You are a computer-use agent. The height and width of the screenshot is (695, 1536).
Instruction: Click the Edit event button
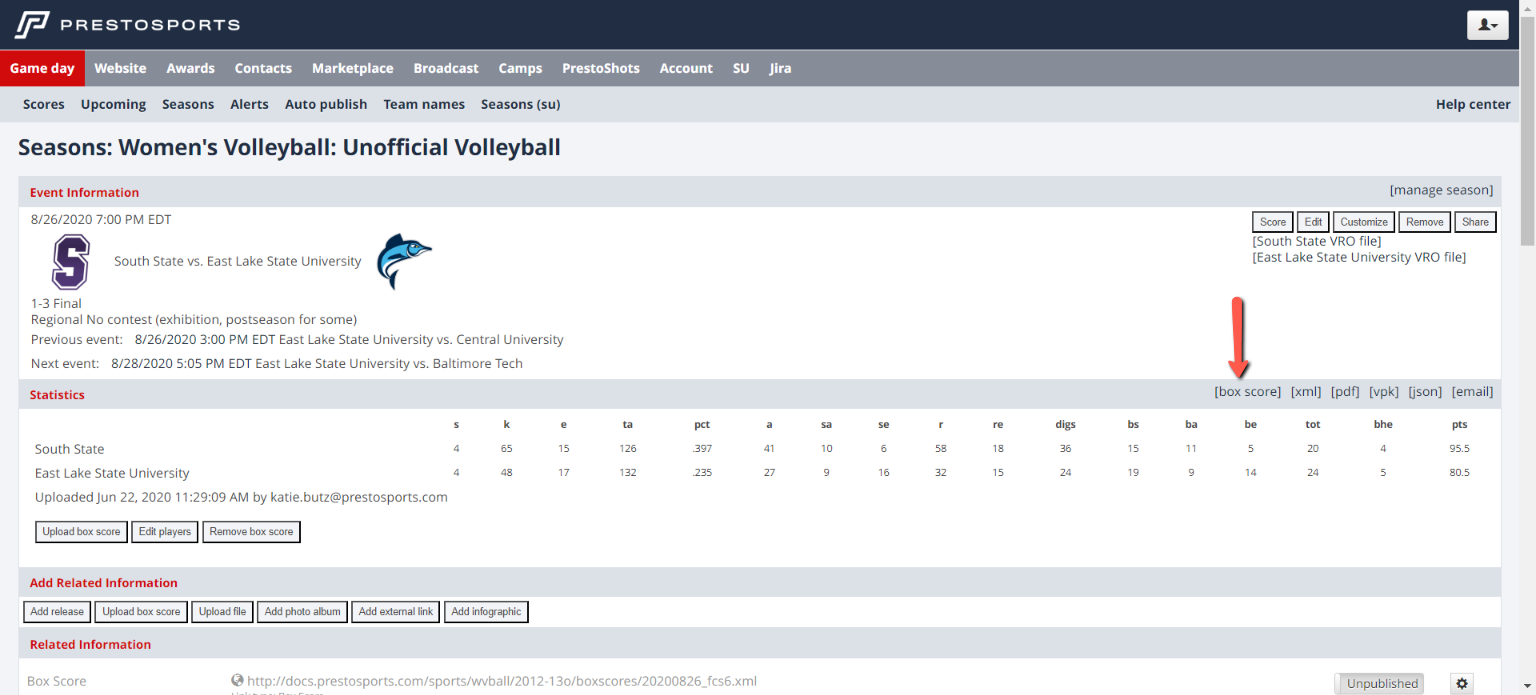(1313, 222)
